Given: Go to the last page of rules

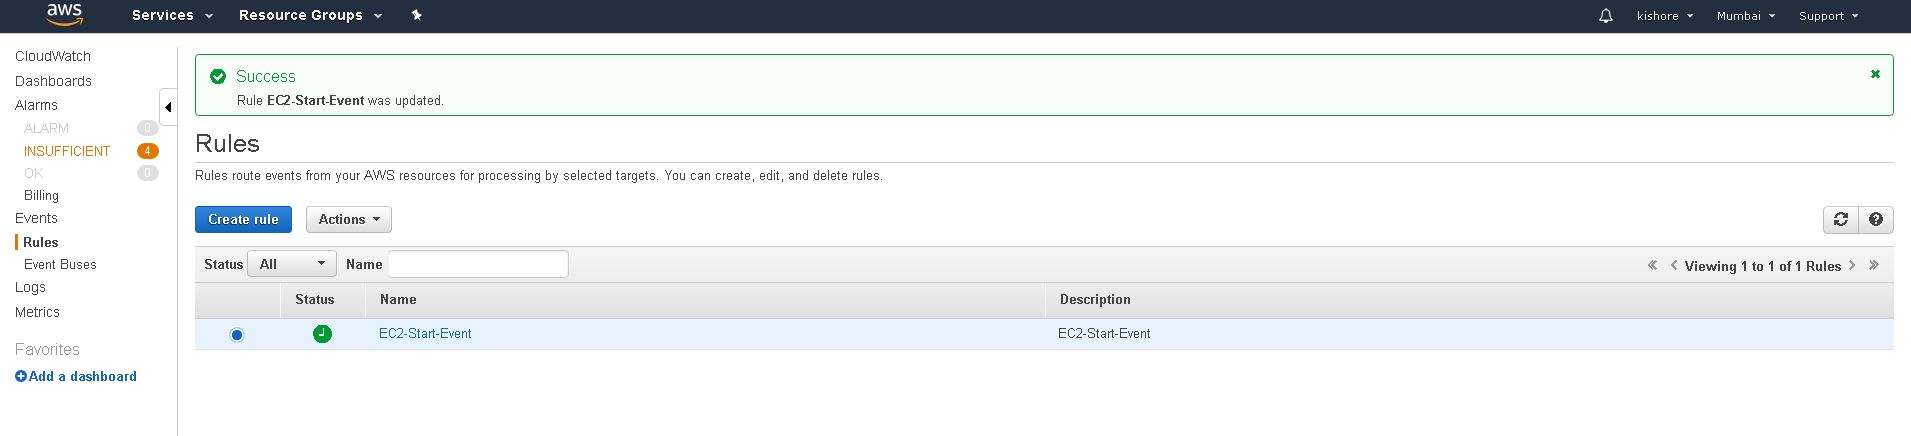Looking at the screenshot, I should (1874, 265).
